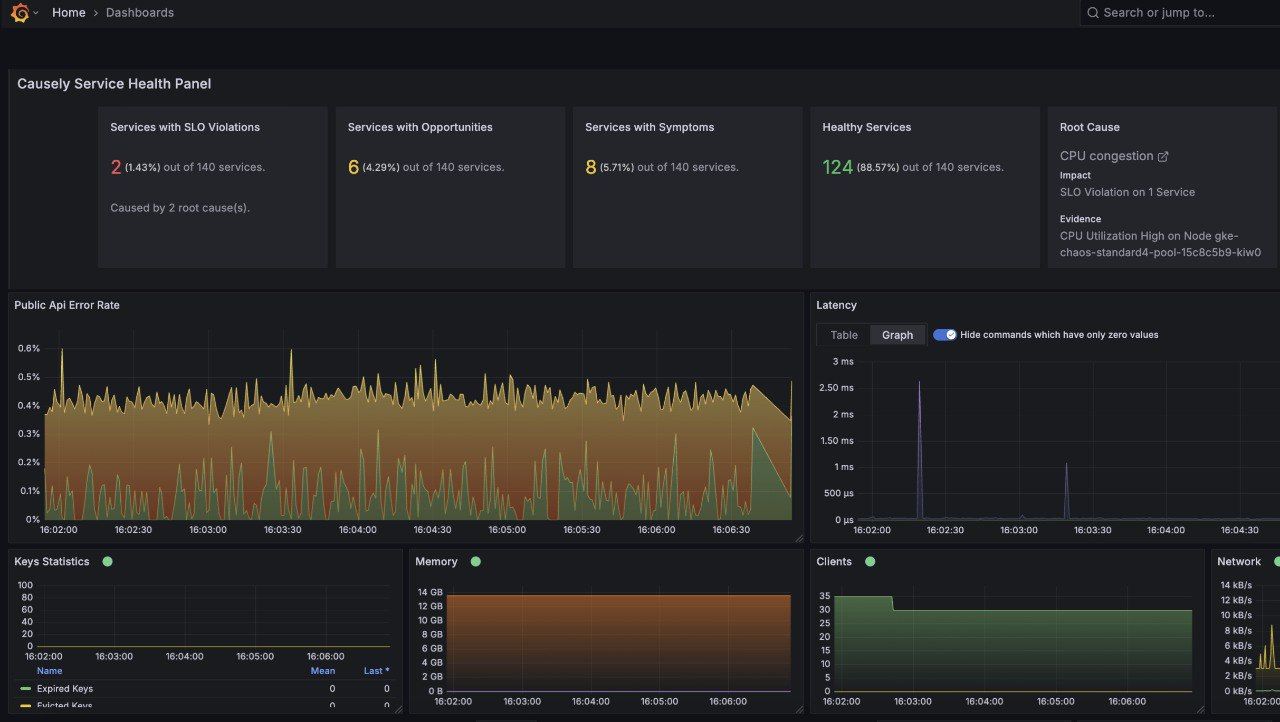Click the Home breadcrumb link

click(68, 12)
